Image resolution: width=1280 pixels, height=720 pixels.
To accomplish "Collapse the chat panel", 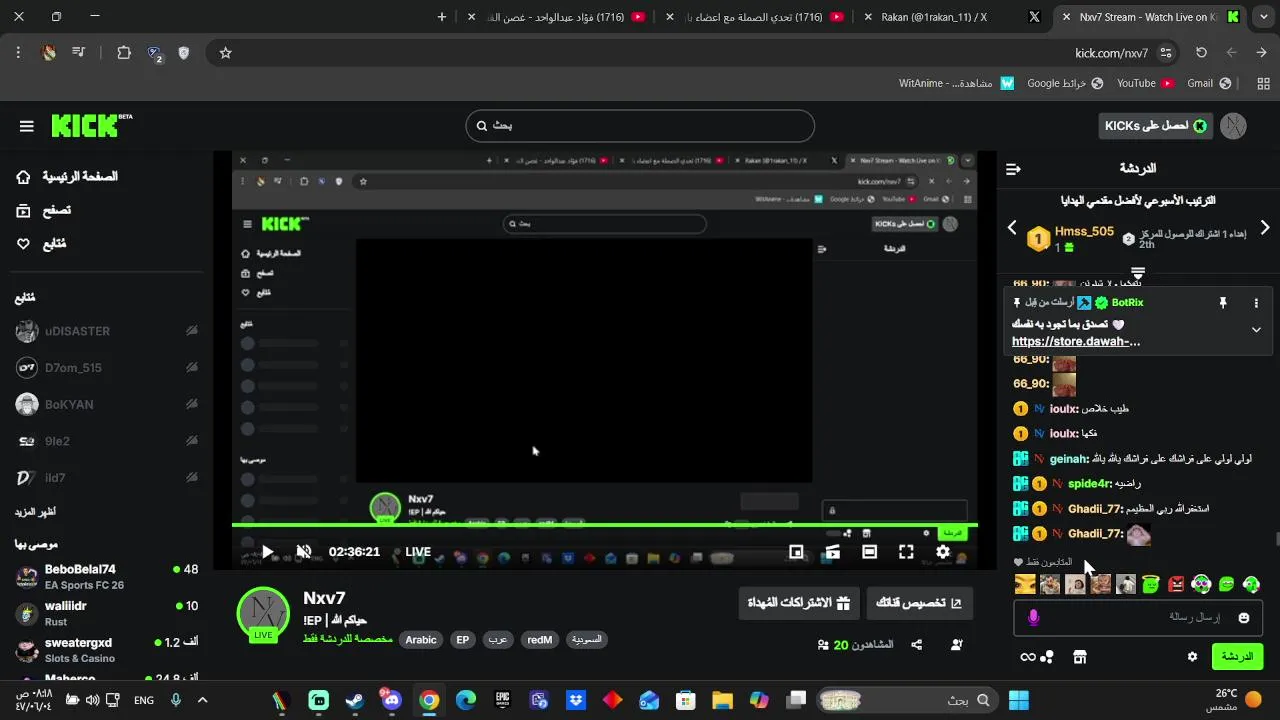I will pos(1013,169).
